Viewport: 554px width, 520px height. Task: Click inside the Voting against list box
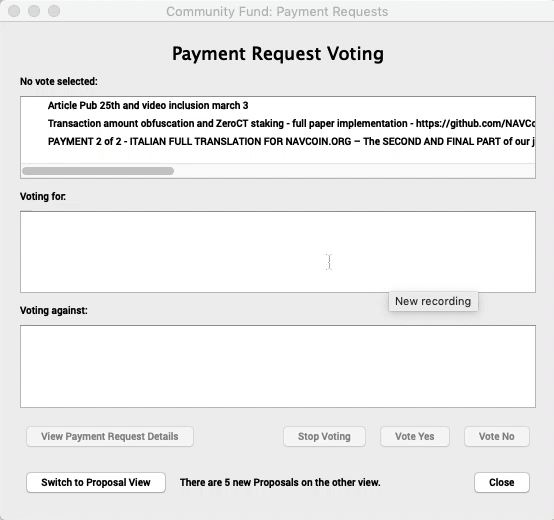(278, 366)
